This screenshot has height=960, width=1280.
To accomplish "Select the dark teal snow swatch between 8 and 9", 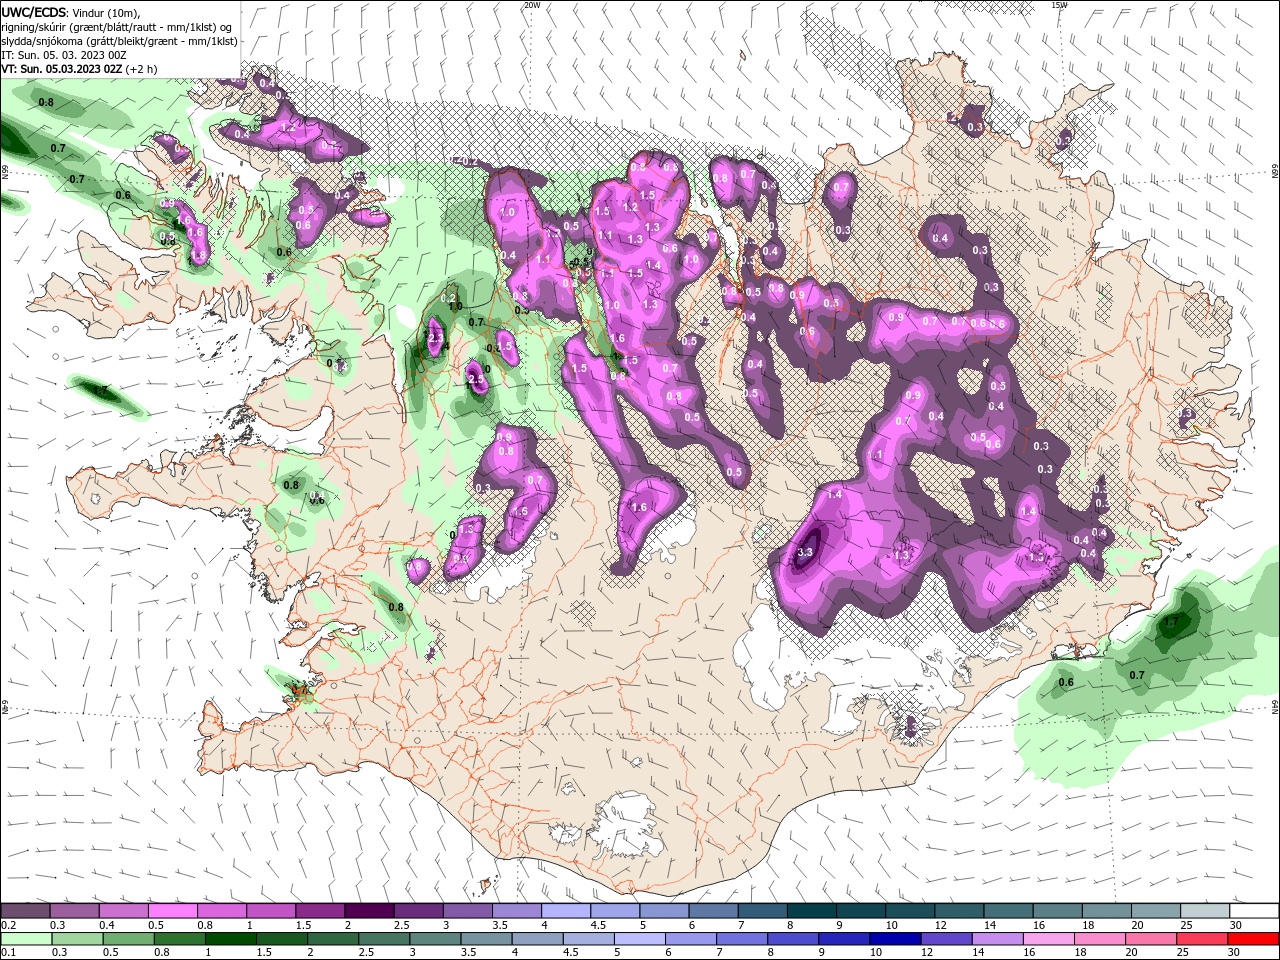I will tap(812, 911).
